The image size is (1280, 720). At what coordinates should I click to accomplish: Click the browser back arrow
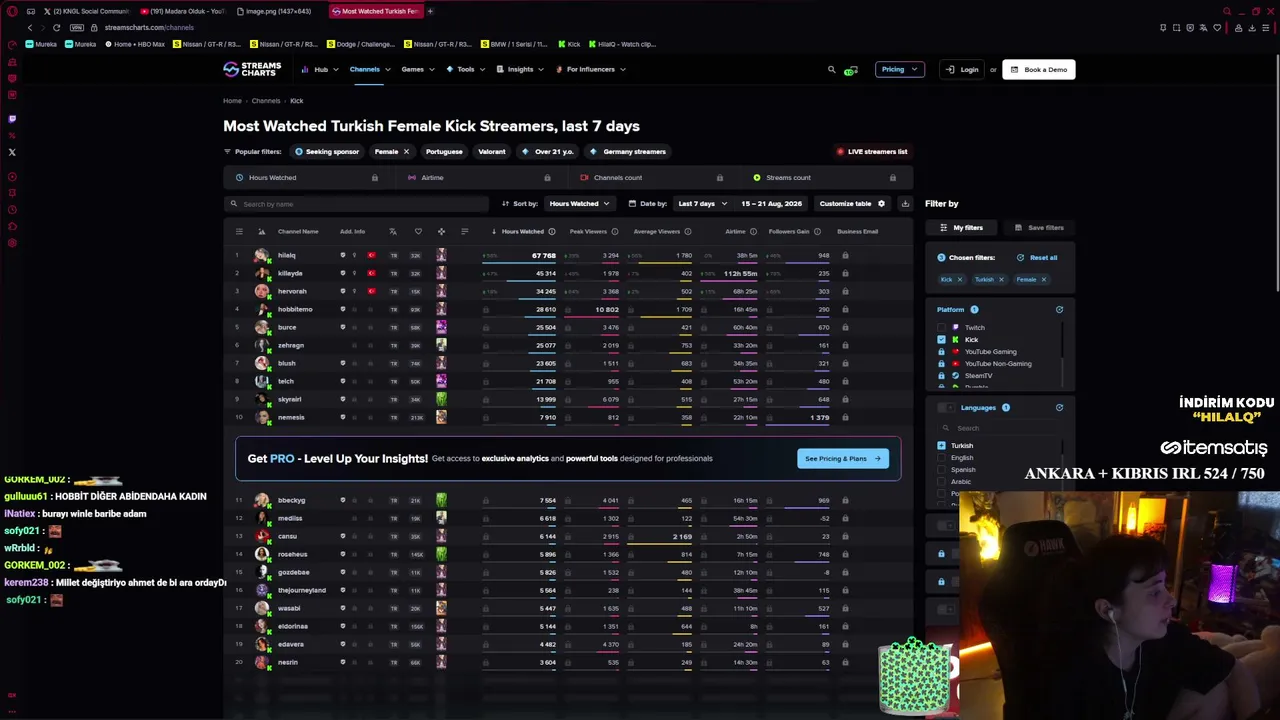(30, 28)
